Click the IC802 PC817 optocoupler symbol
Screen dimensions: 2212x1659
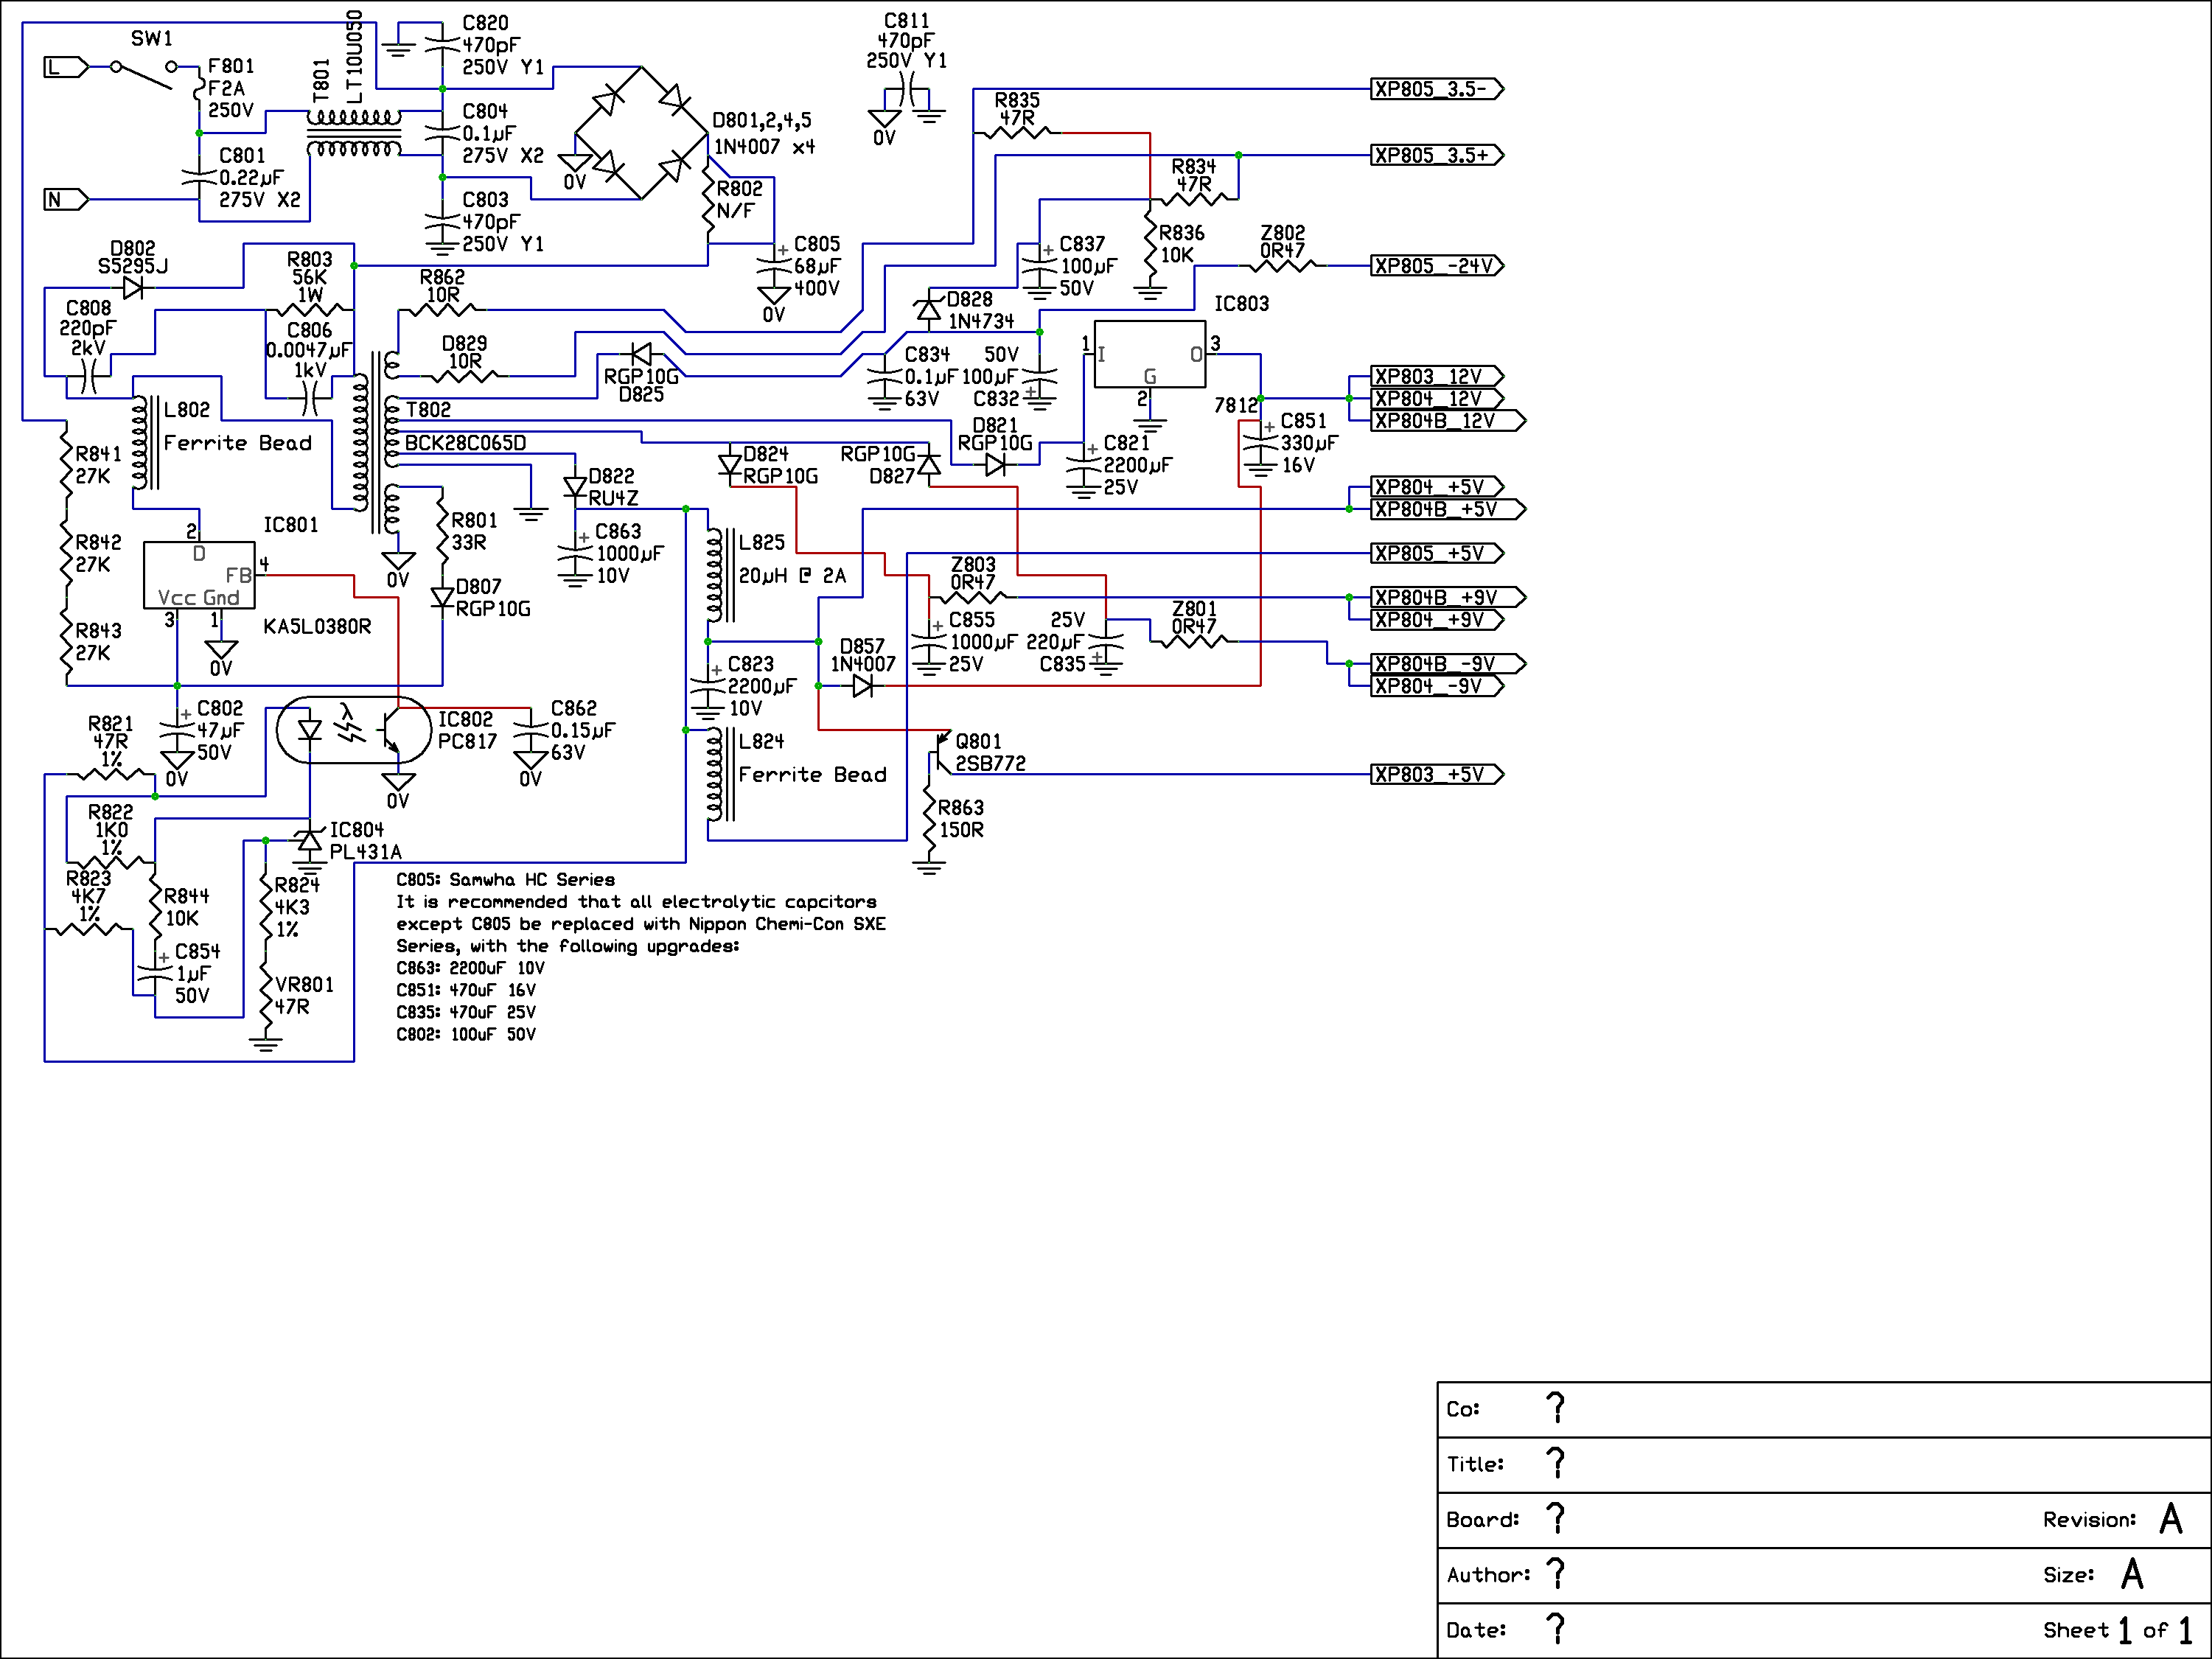pyautogui.click(x=354, y=731)
